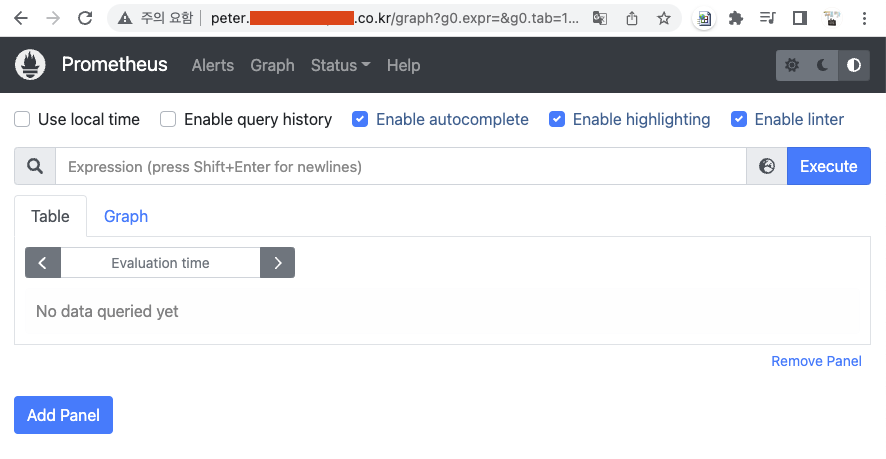
Task: Click the Evaluation time field
Action: pos(160,263)
